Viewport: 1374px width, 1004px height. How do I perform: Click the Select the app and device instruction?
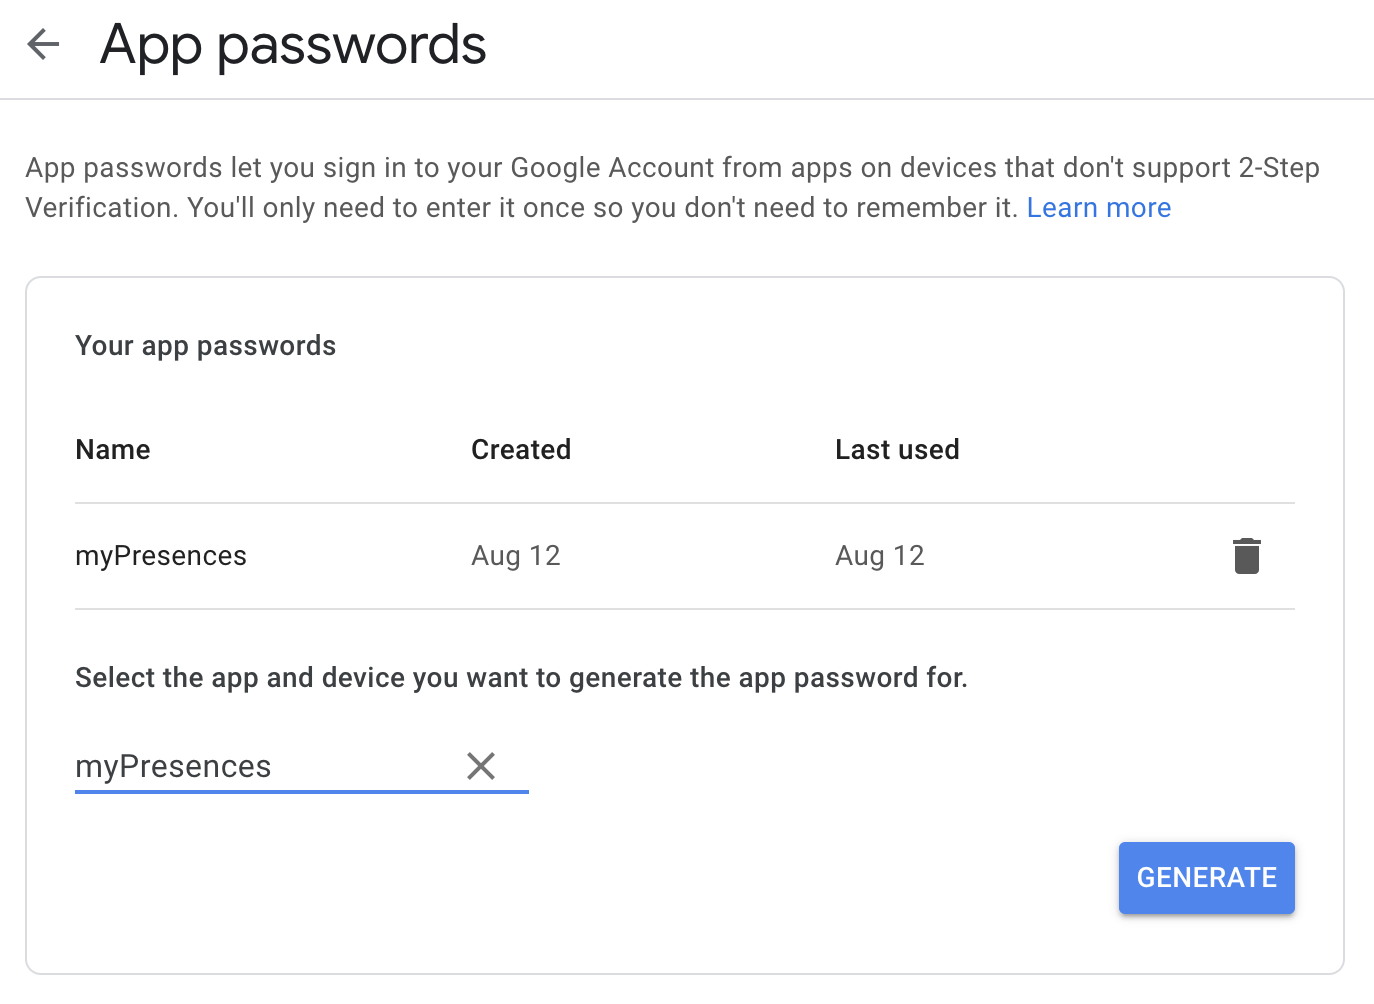[x=521, y=678]
